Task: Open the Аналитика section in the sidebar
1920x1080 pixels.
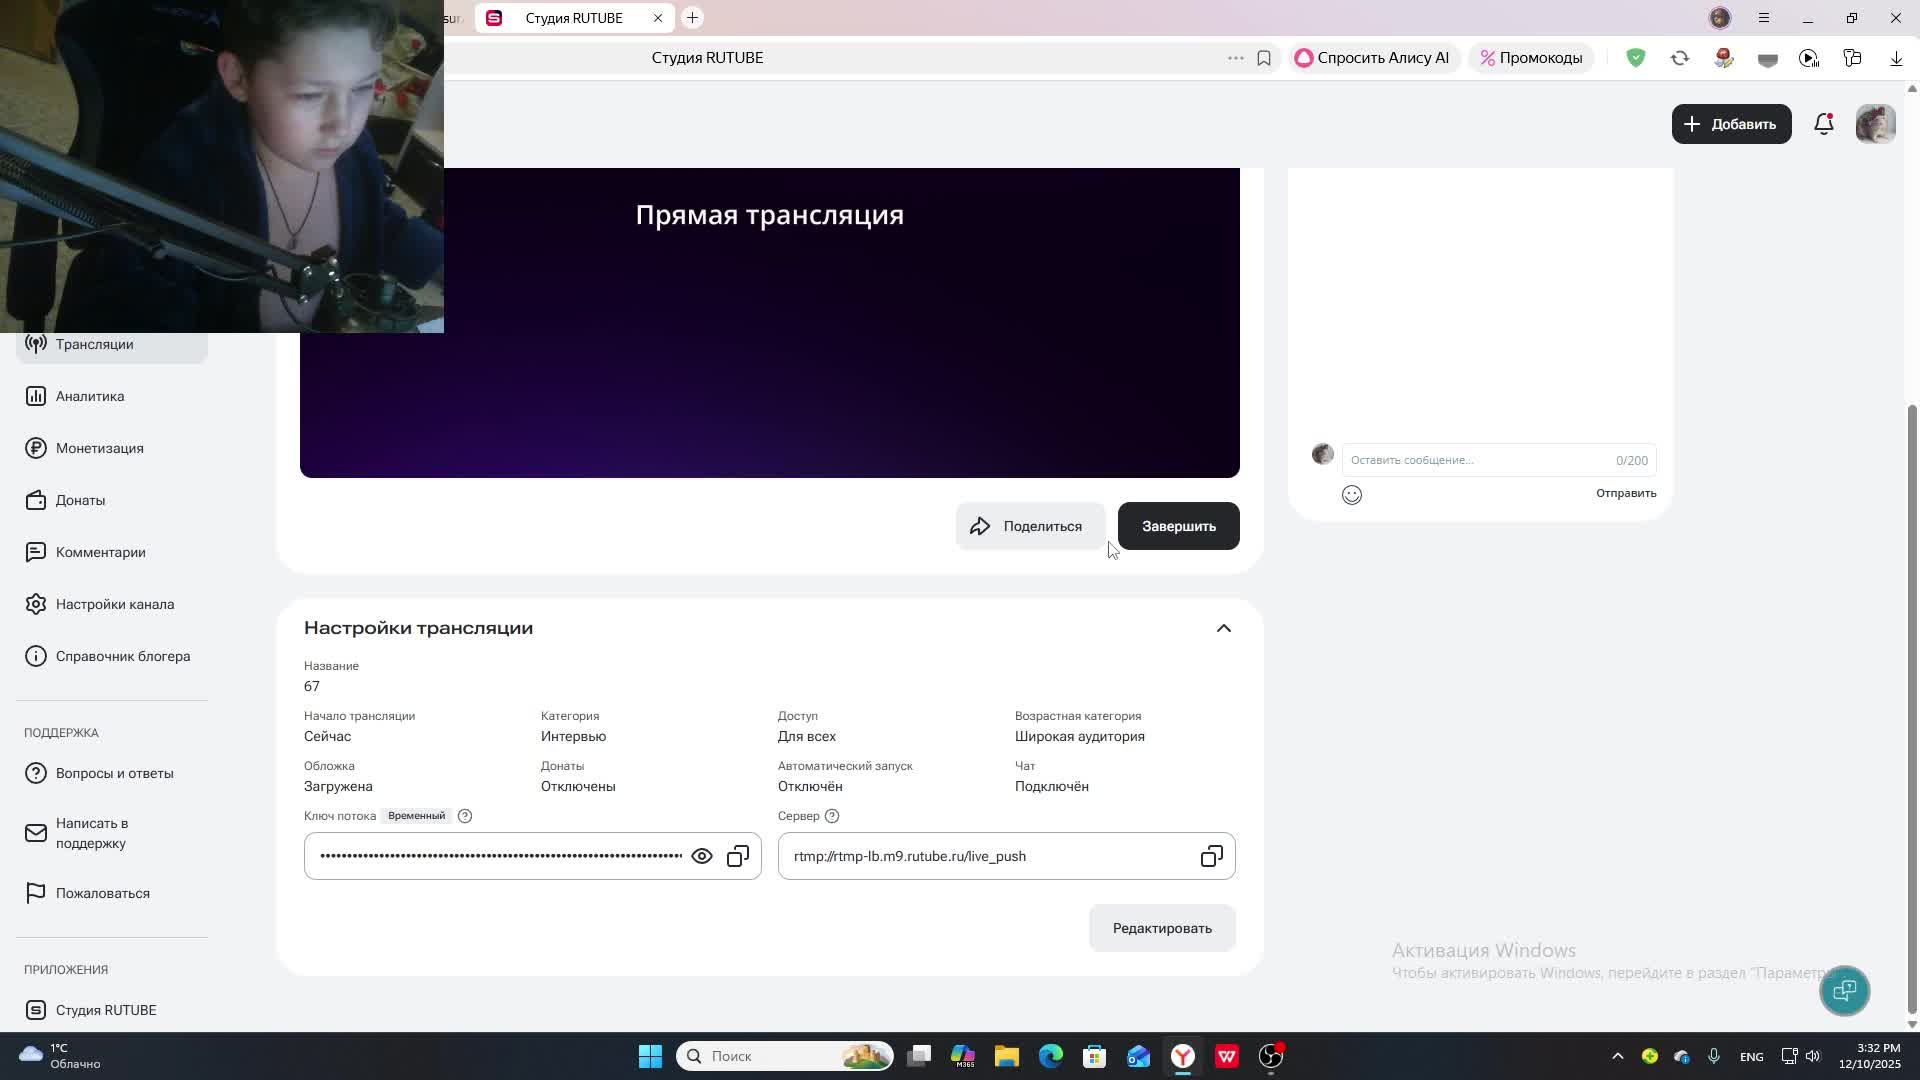Action: click(90, 397)
